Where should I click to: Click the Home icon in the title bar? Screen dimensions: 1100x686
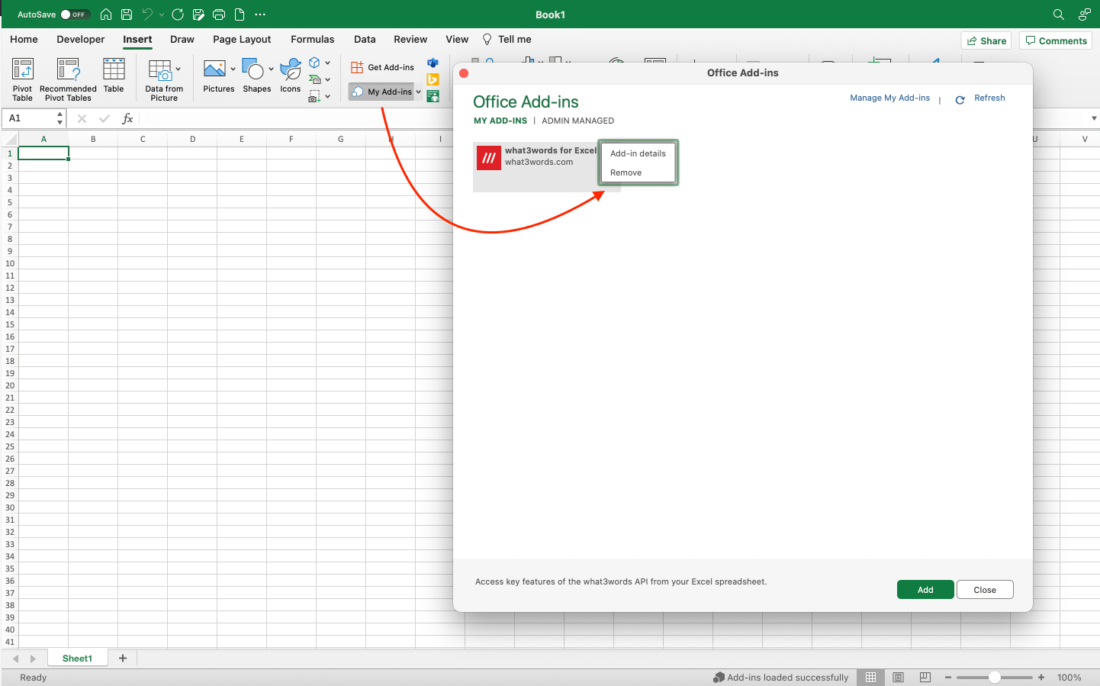[x=106, y=14]
